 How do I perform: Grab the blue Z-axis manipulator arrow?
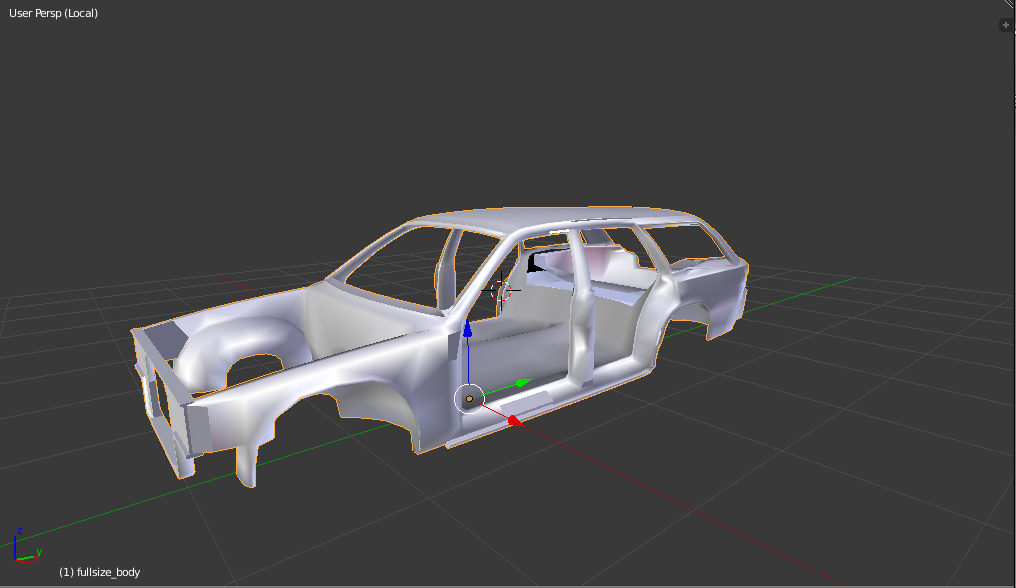467,329
